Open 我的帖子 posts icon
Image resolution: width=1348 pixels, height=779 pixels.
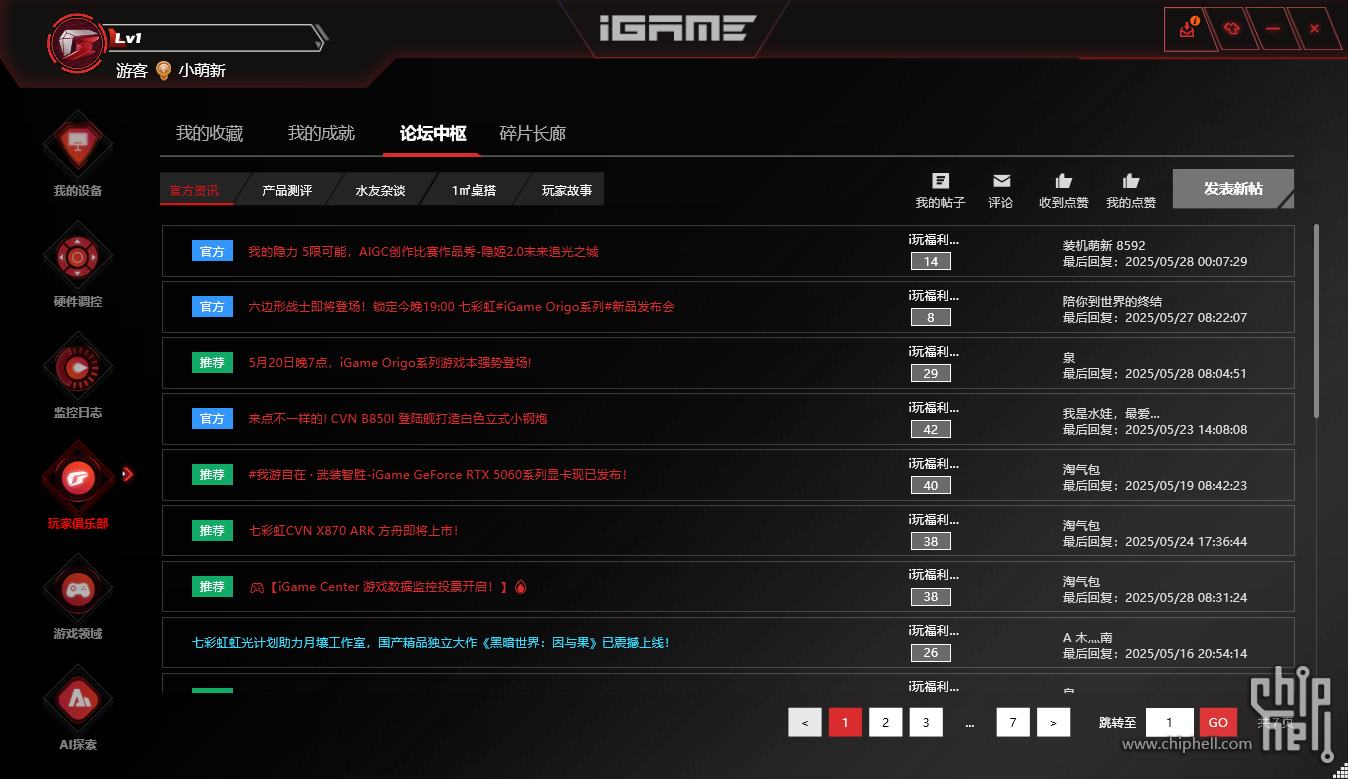coord(940,181)
